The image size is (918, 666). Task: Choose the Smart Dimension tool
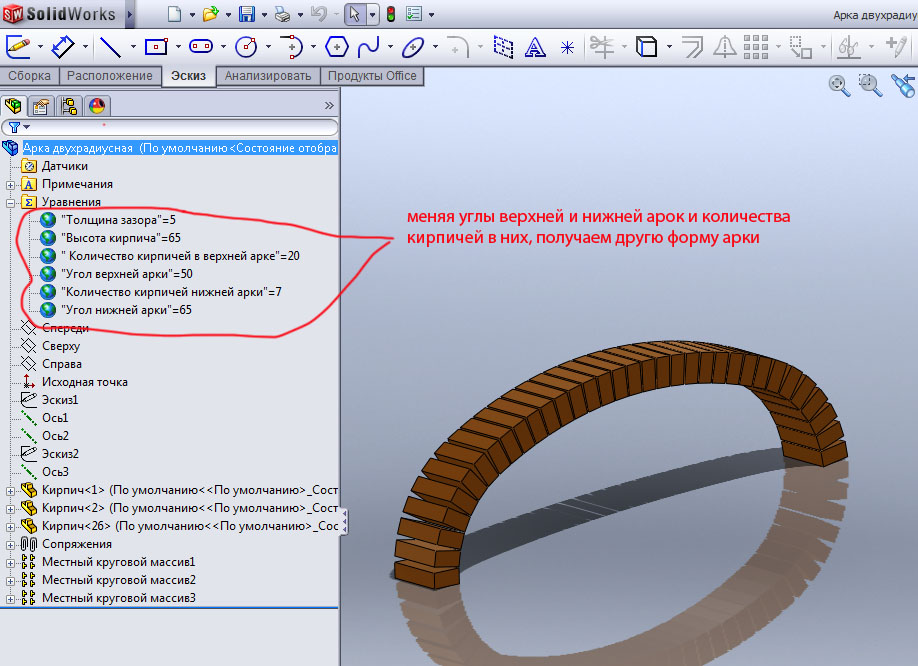(x=65, y=46)
